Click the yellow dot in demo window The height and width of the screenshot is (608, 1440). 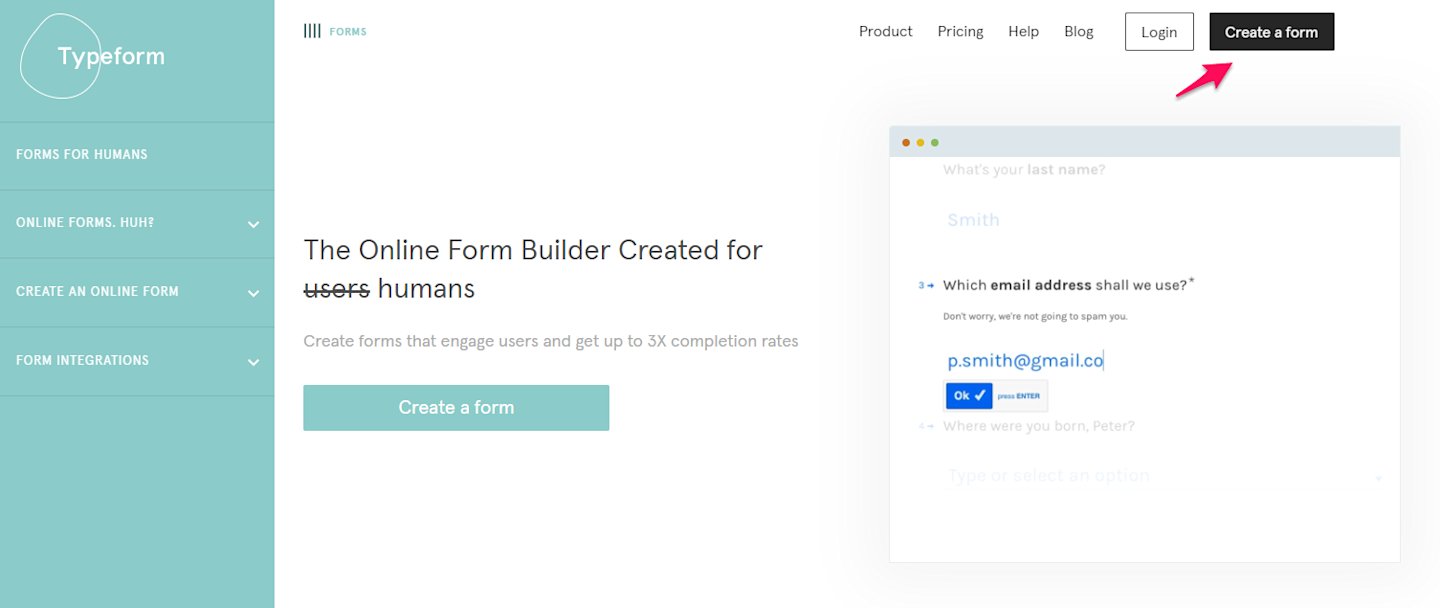click(x=920, y=142)
